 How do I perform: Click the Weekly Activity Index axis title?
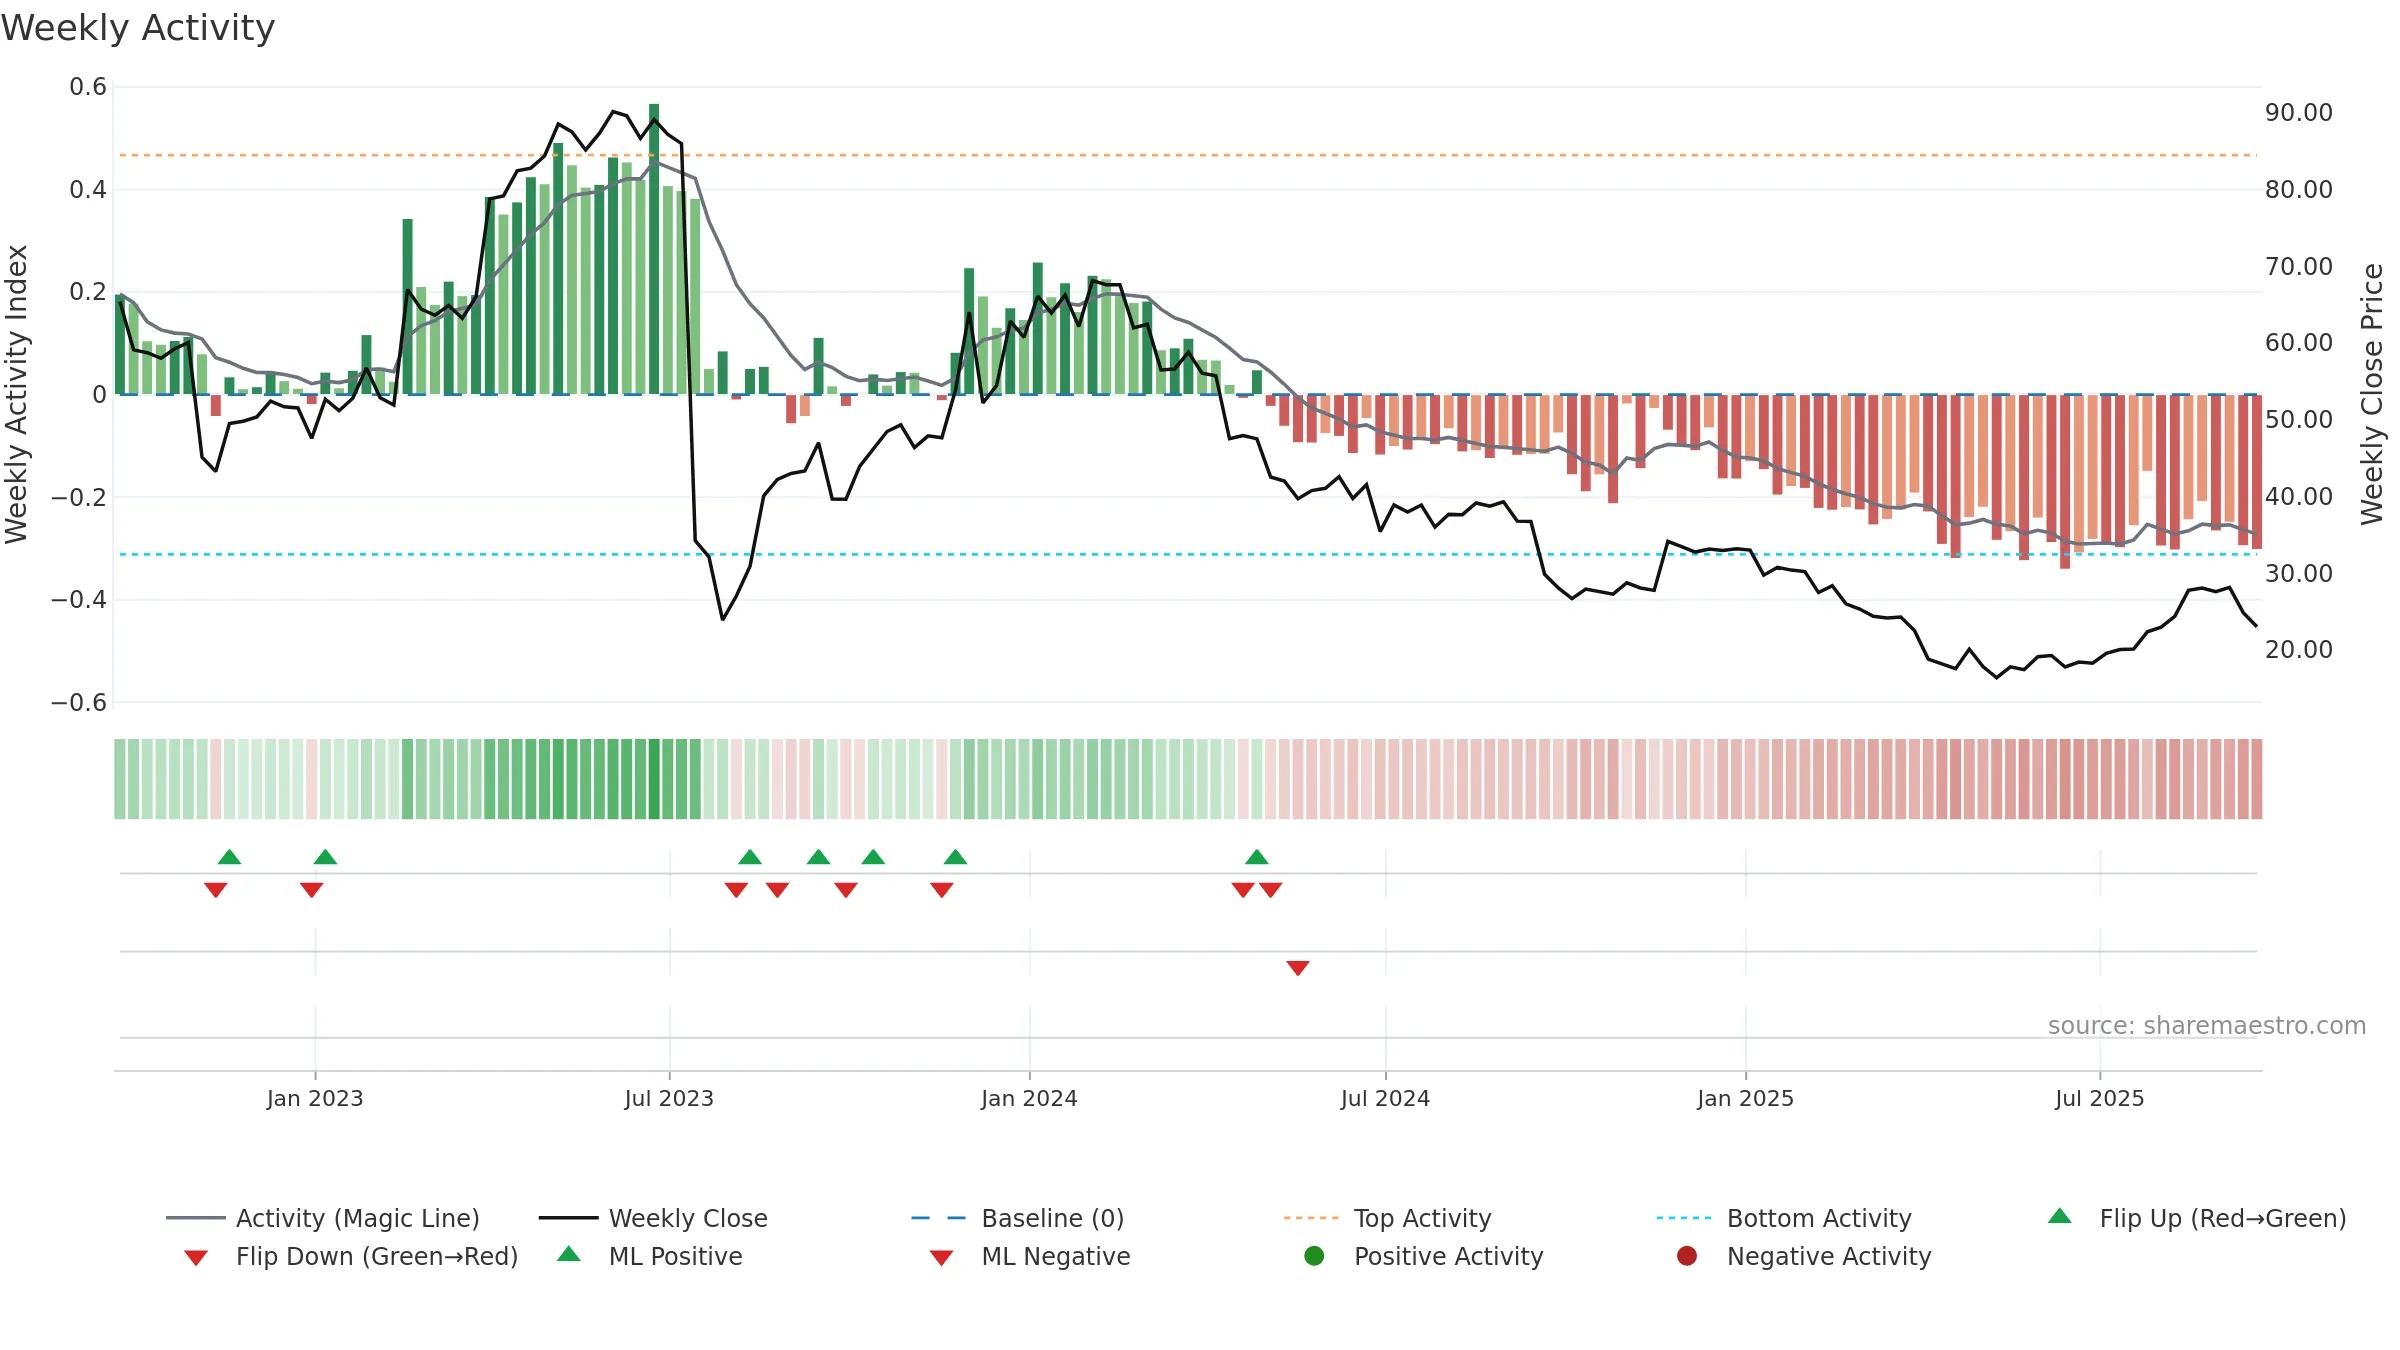click(x=16, y=394)
